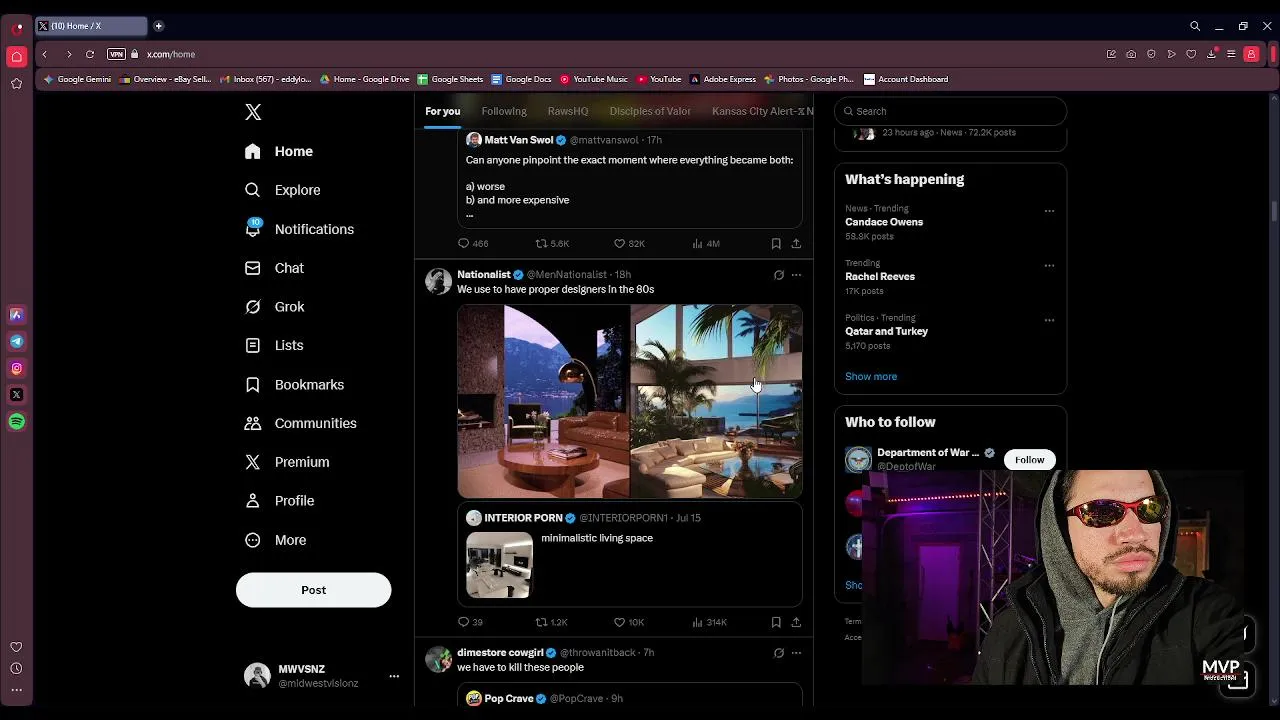Open the Google Gemini bookmark
Screen dimensions: 1280x720
(77, 79)
